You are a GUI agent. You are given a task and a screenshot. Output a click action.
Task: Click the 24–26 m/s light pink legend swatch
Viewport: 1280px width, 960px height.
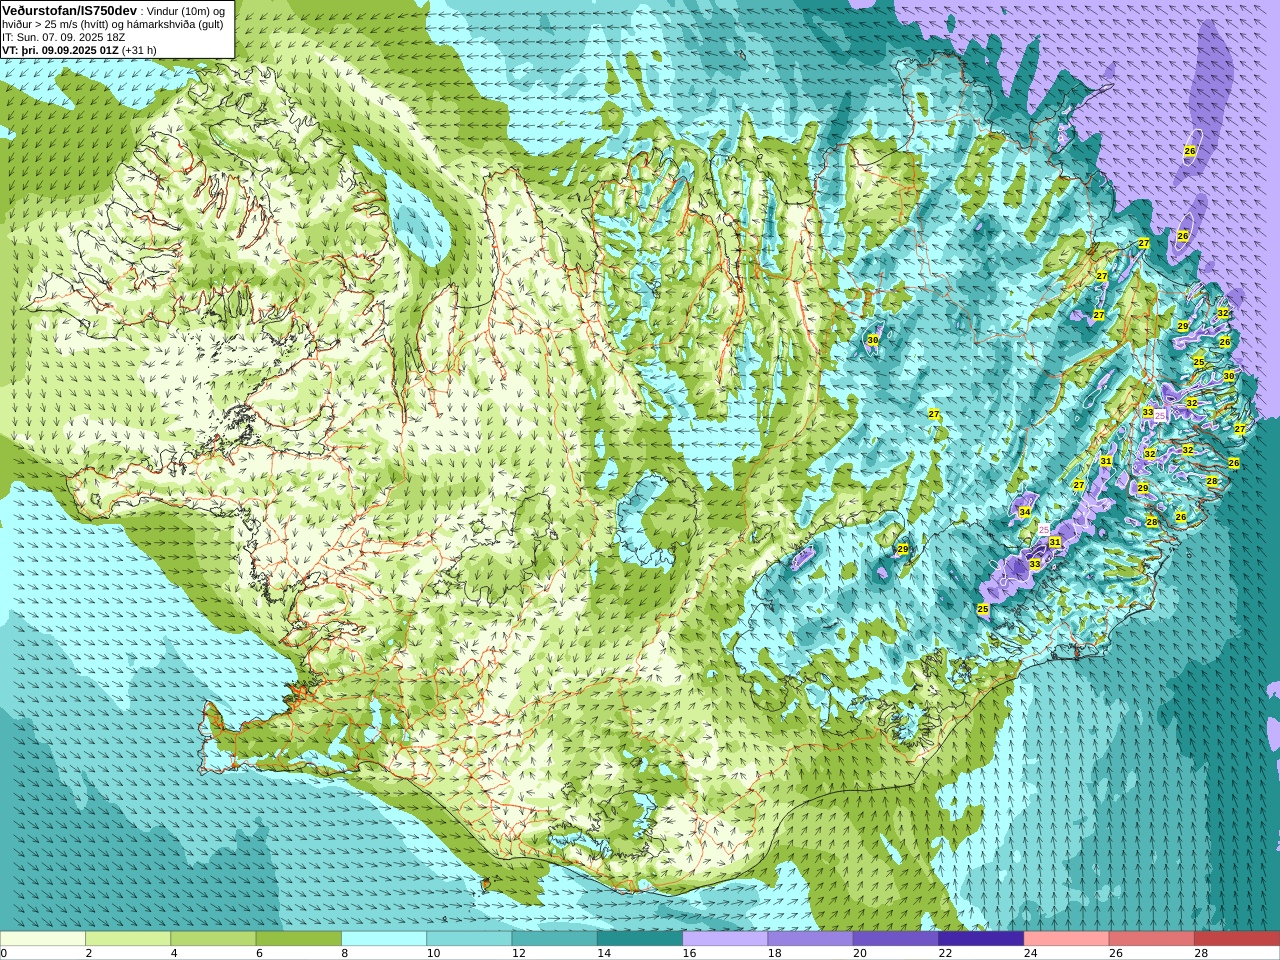[x=1066, y=939]
